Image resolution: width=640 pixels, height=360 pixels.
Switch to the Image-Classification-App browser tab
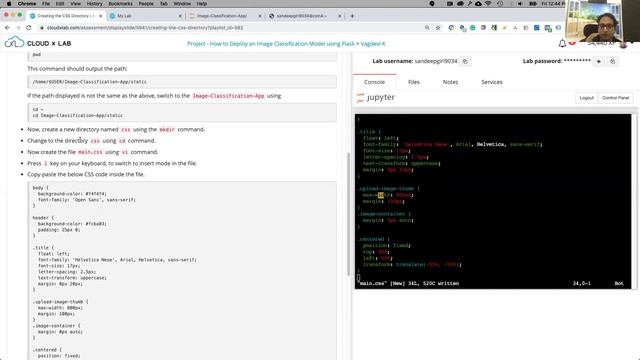tap(224, 16)
